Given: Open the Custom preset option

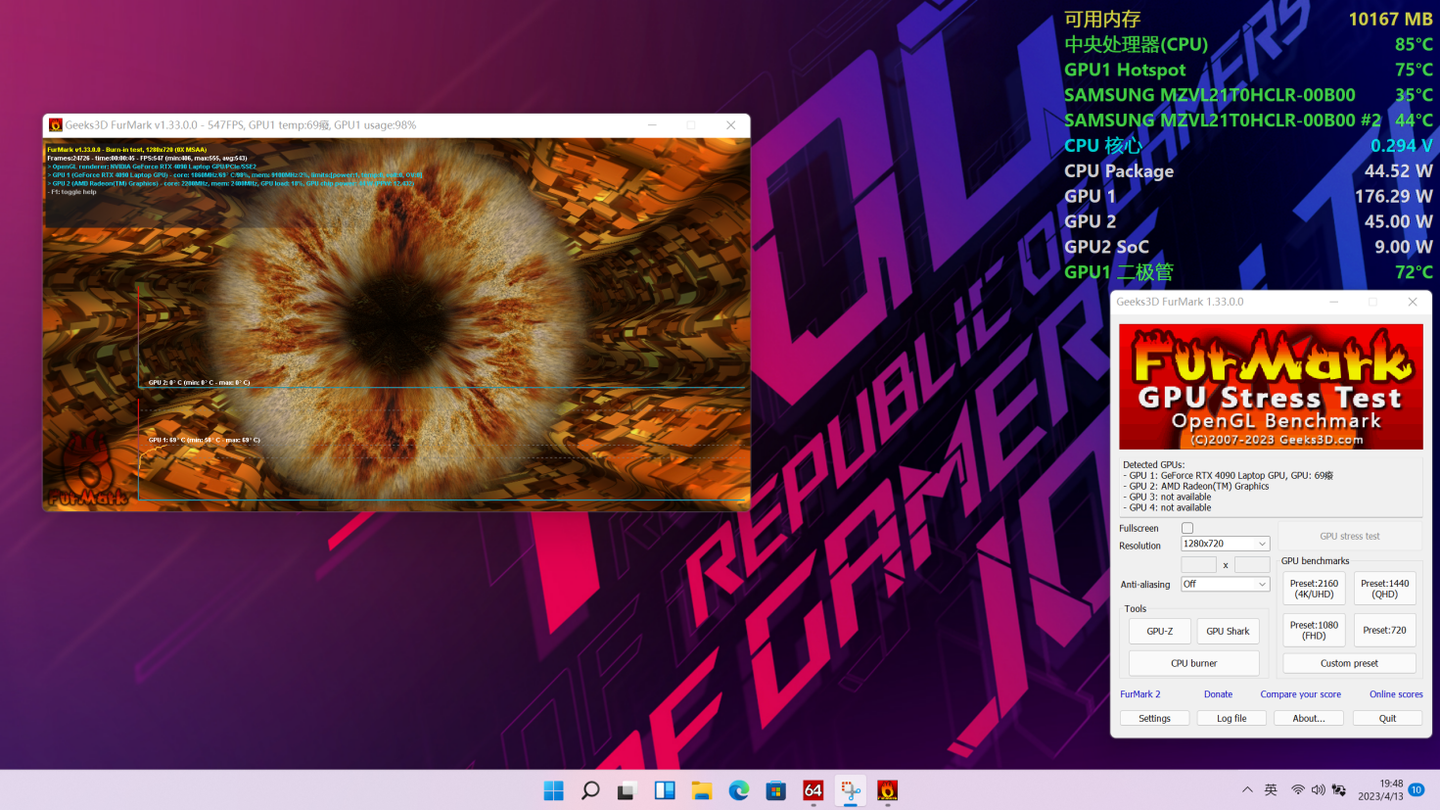Looking at the screenshot, I should [1349, 663].
